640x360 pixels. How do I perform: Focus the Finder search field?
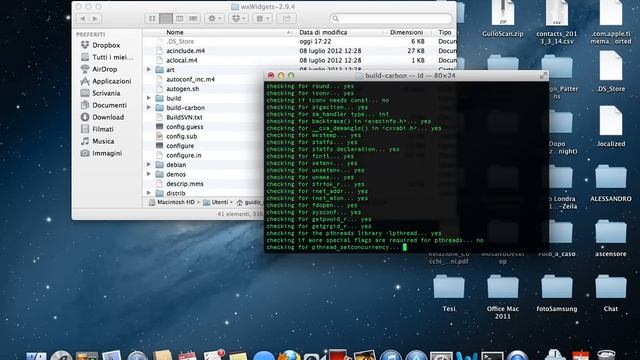[x=391, y=18]
